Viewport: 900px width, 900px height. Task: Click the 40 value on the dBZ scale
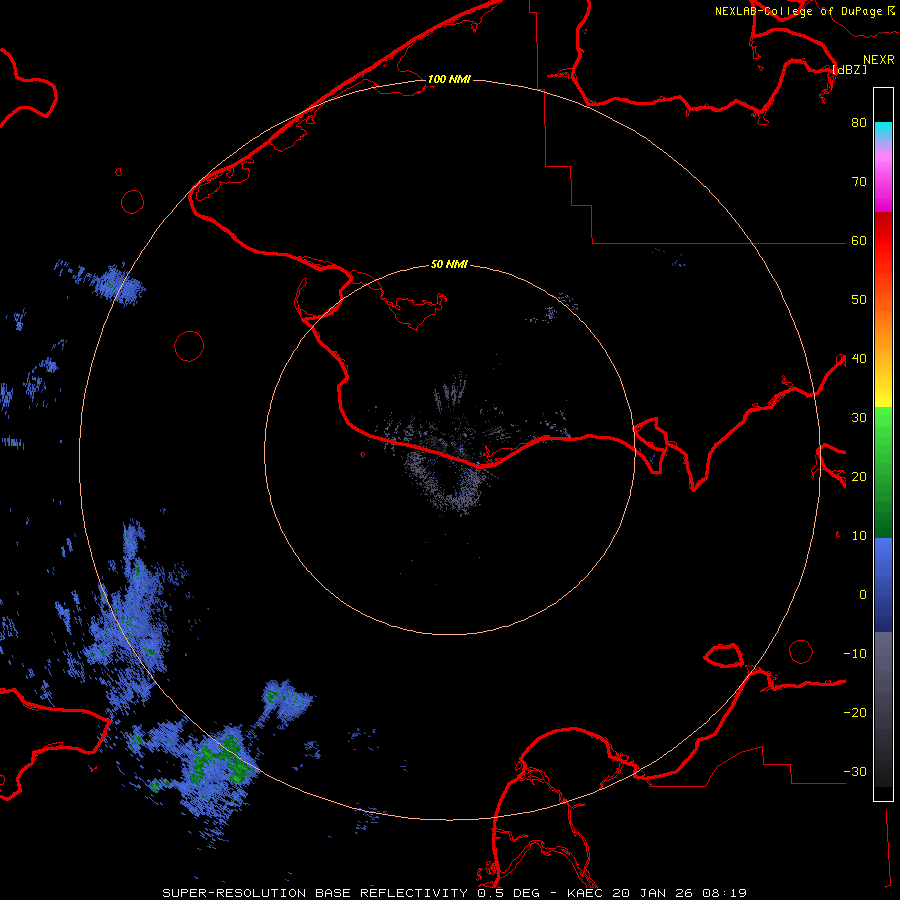pyautogui.click(x=859, y=359)
